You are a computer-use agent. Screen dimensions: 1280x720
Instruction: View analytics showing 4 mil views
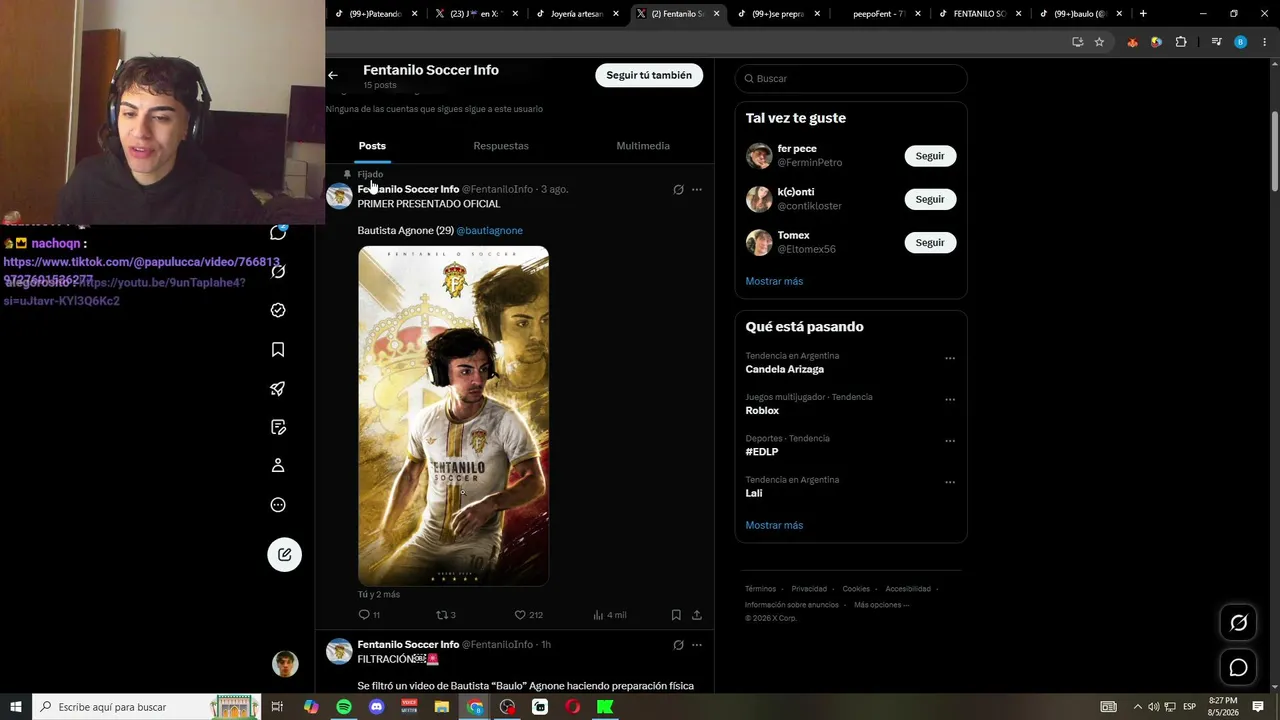(610, 615)
